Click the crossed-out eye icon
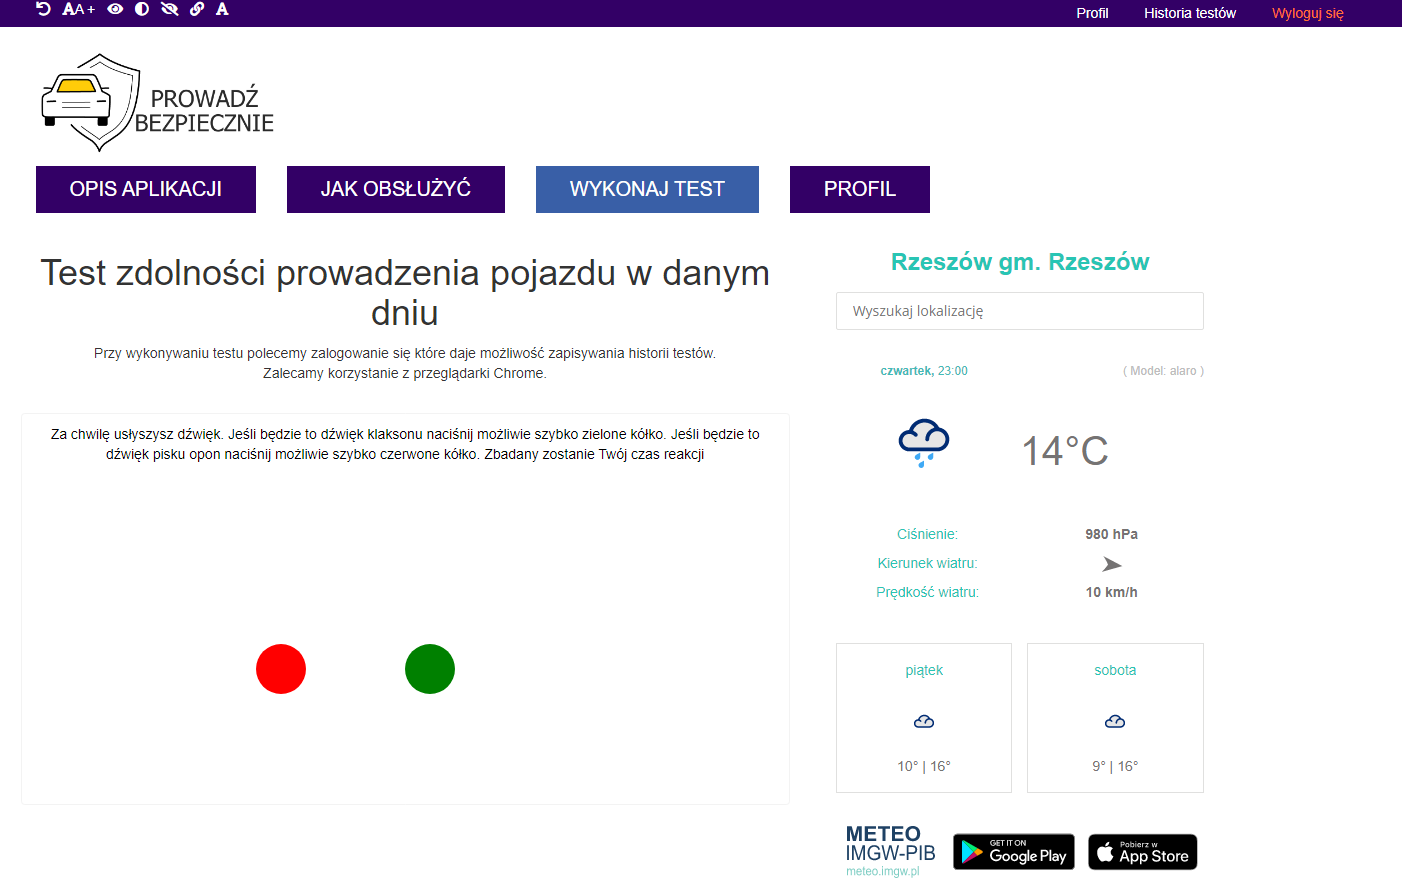The height and width of the screenshot is (893, 1402). pyautogui.click(x=169, y=9)
